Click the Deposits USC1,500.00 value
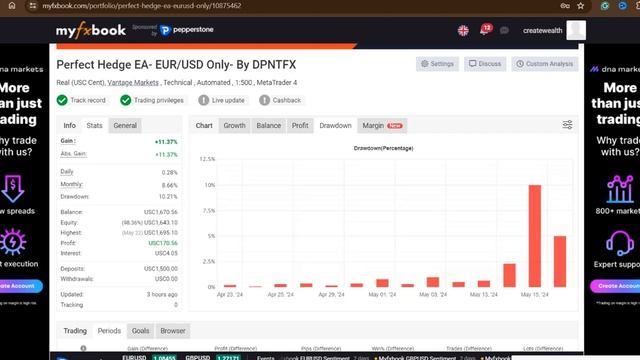640x360 pixels. 161,269
